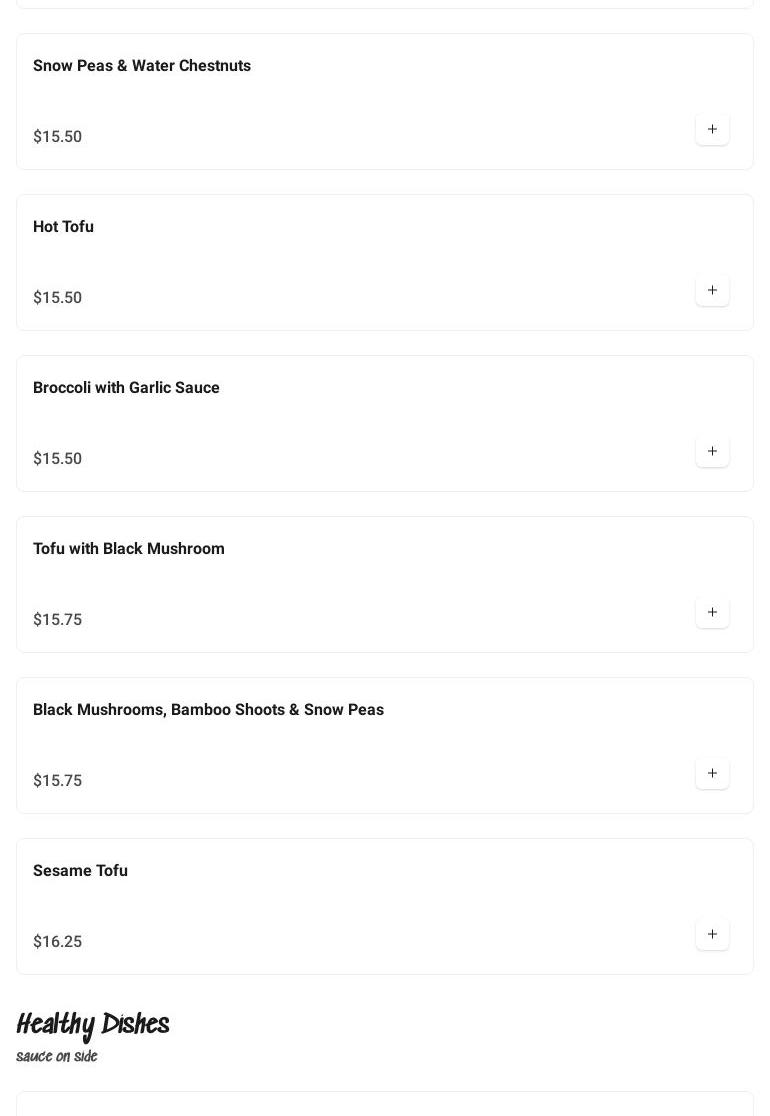Add Snow Peas & Water Chestnuts with plus icon
This screenshot has height=1116, width=770.
pyautogui.click(x=712, y=129)
